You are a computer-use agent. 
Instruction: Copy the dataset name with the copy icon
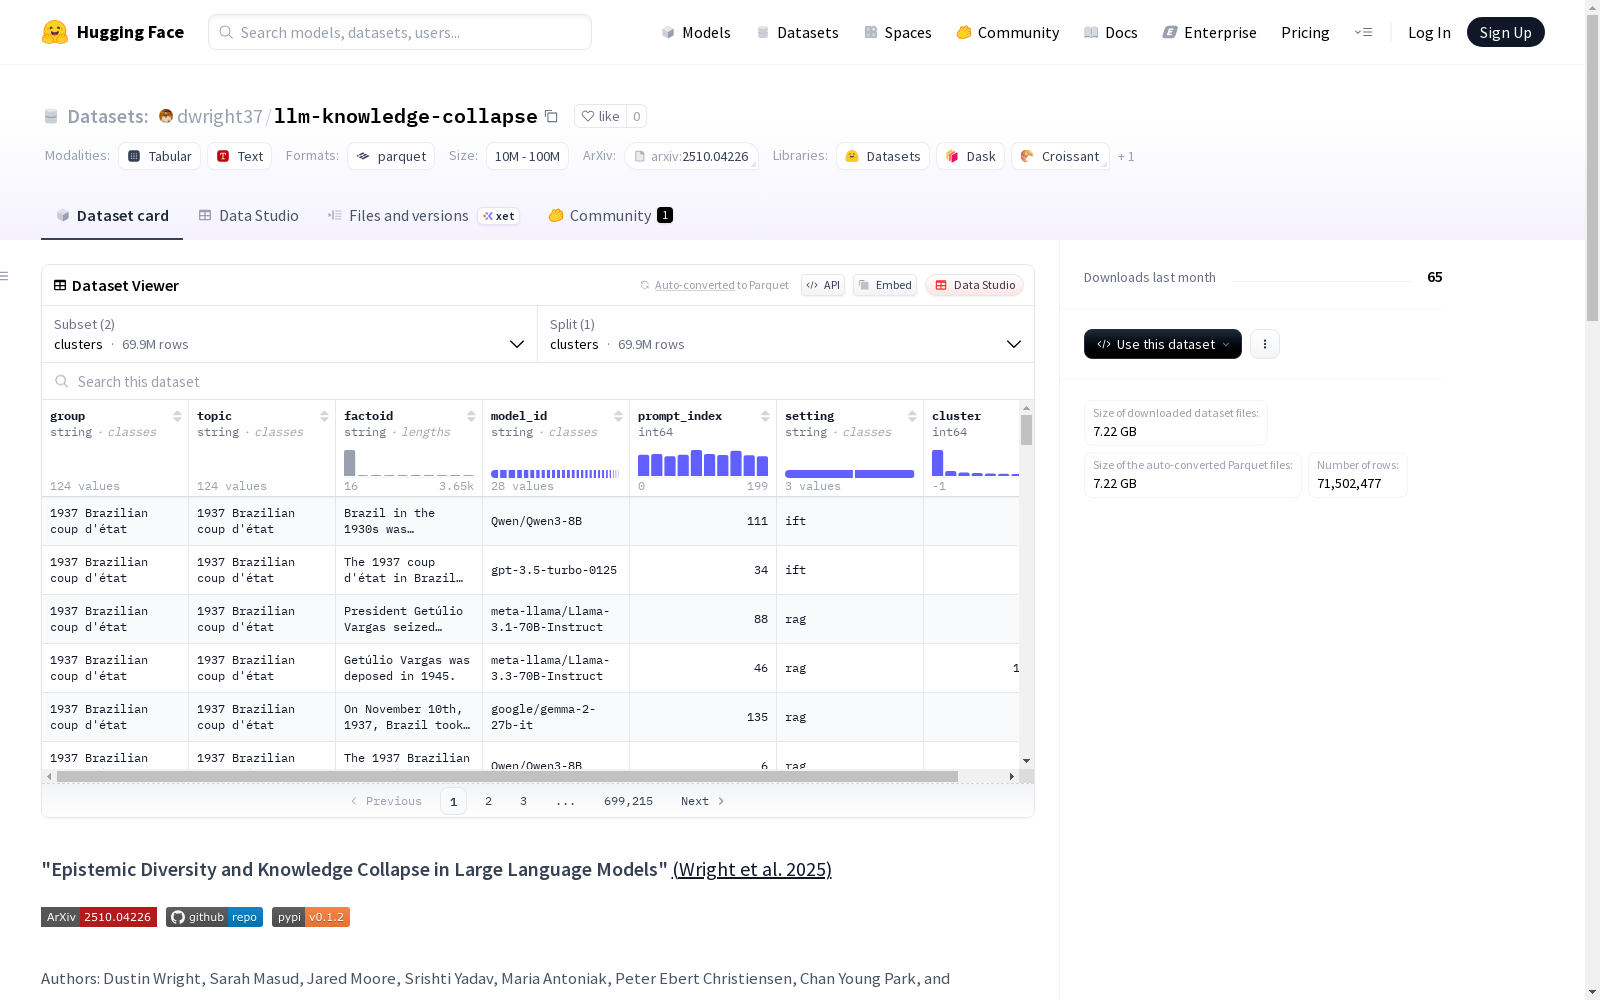(551, 116)
